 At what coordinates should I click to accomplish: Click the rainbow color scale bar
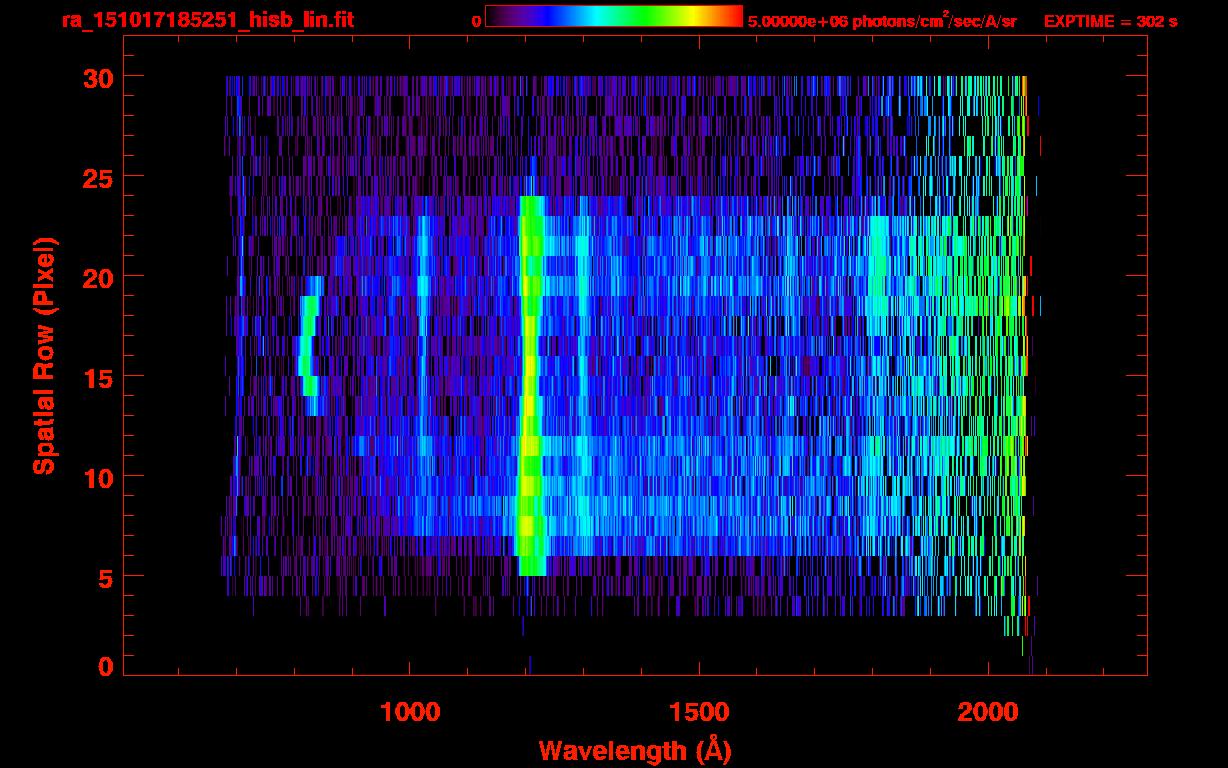pos(614,17)
